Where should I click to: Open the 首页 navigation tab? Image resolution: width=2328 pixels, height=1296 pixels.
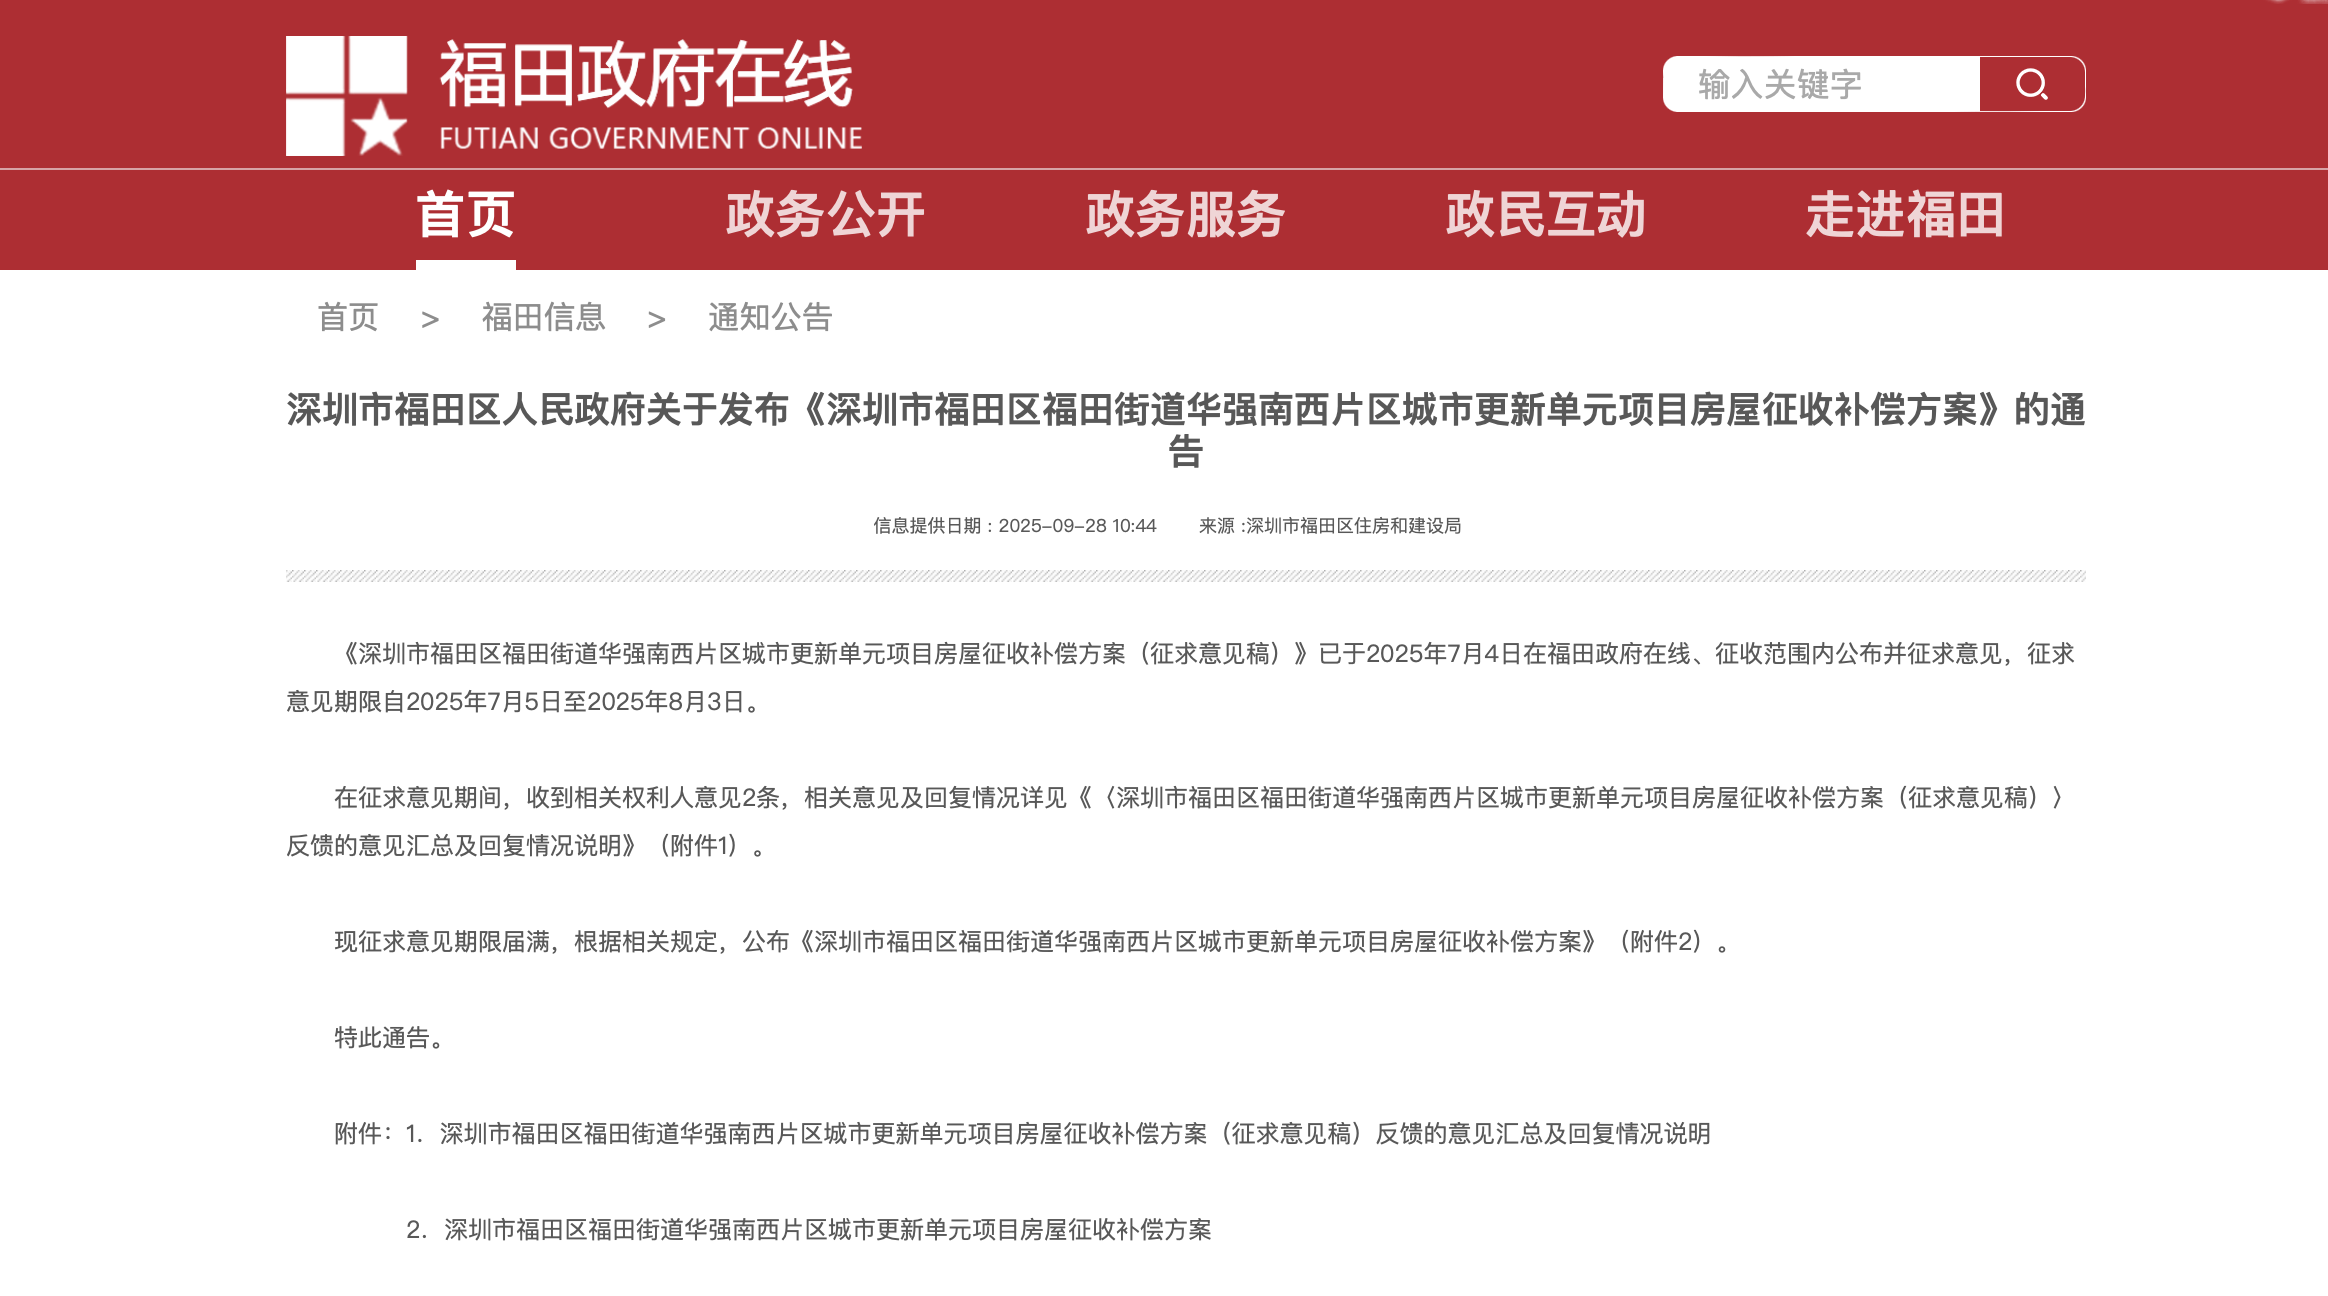[465, 216]
